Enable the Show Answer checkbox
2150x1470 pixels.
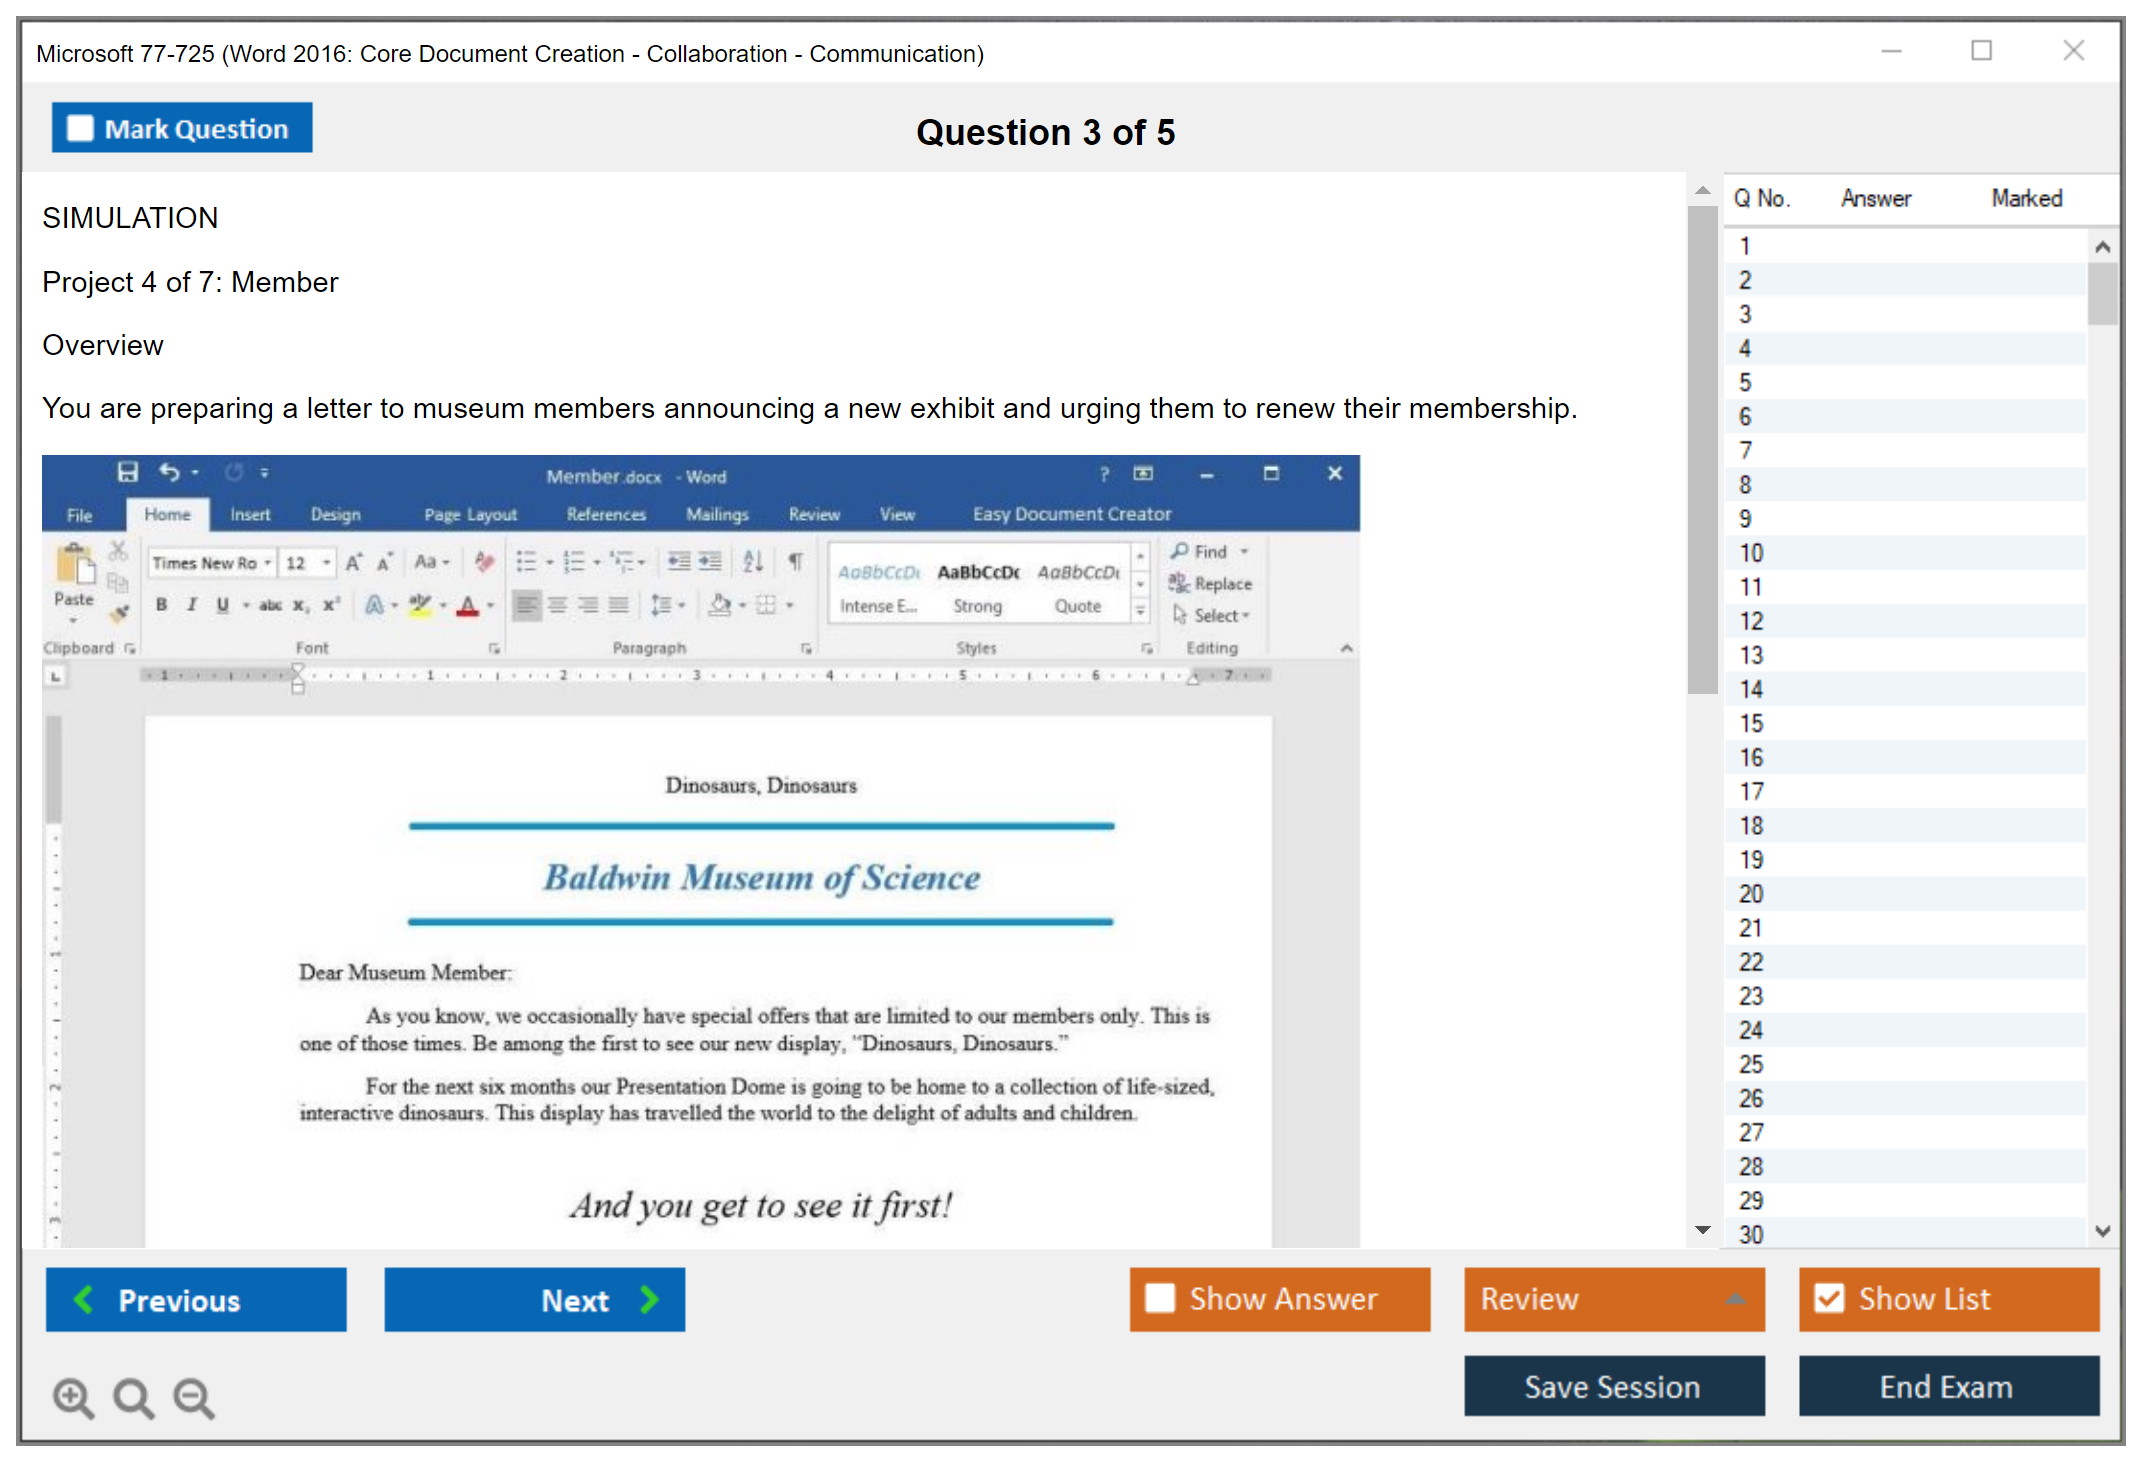(1160, 1298)
